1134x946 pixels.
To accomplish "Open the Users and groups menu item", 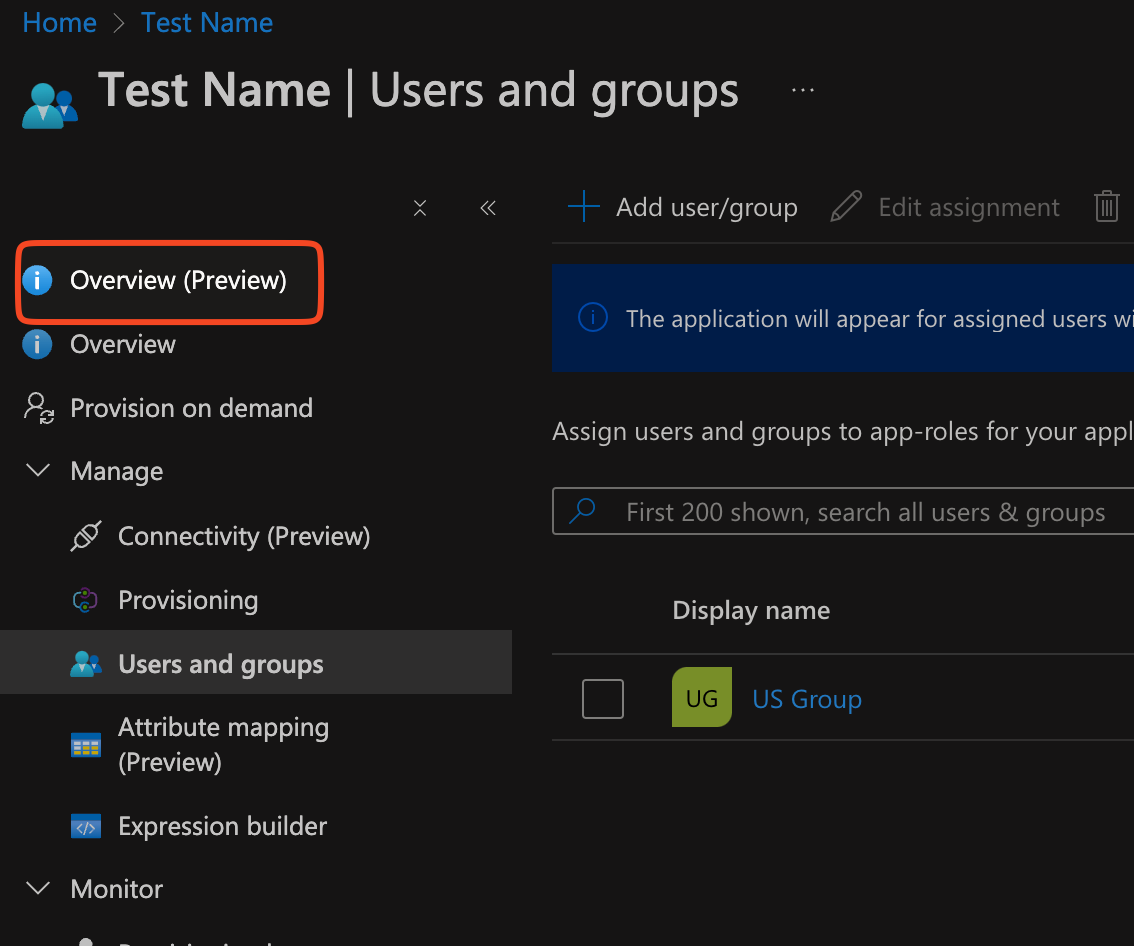I will coord(220,664).
